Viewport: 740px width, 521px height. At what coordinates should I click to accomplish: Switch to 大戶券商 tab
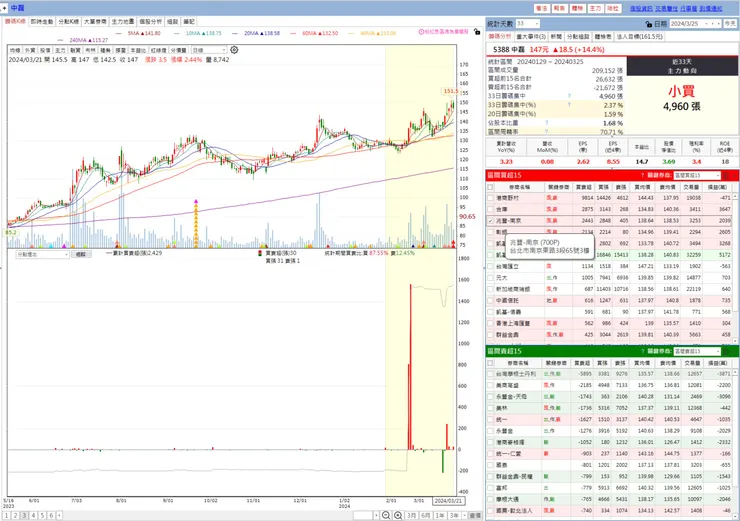tap(95, 22)
